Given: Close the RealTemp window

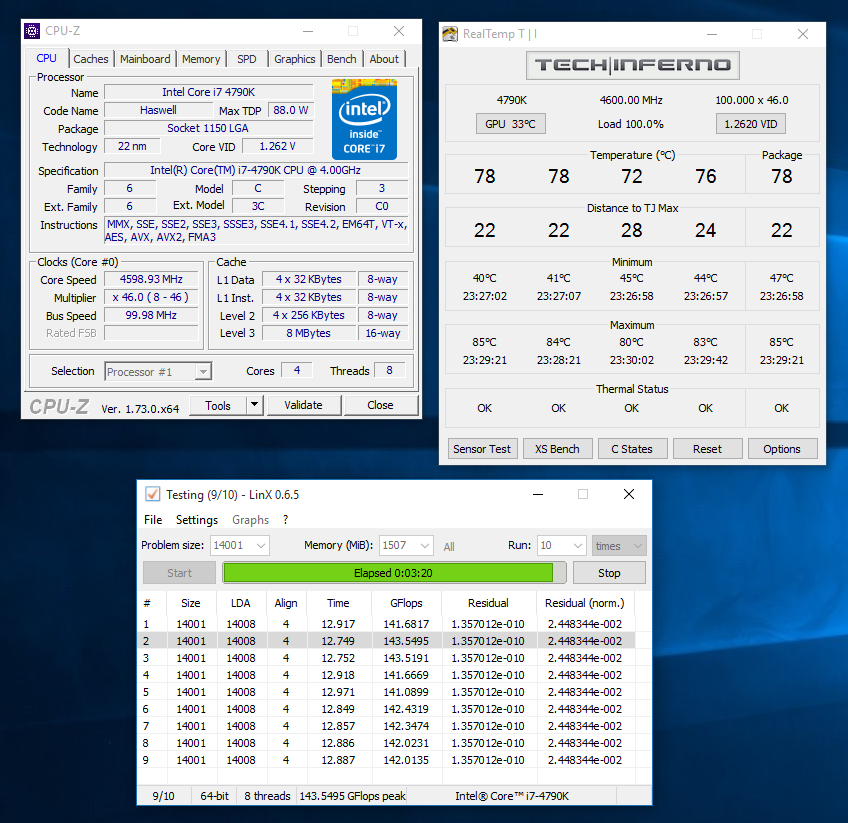Looking at the screenshot, I should [x=803, y=34].
